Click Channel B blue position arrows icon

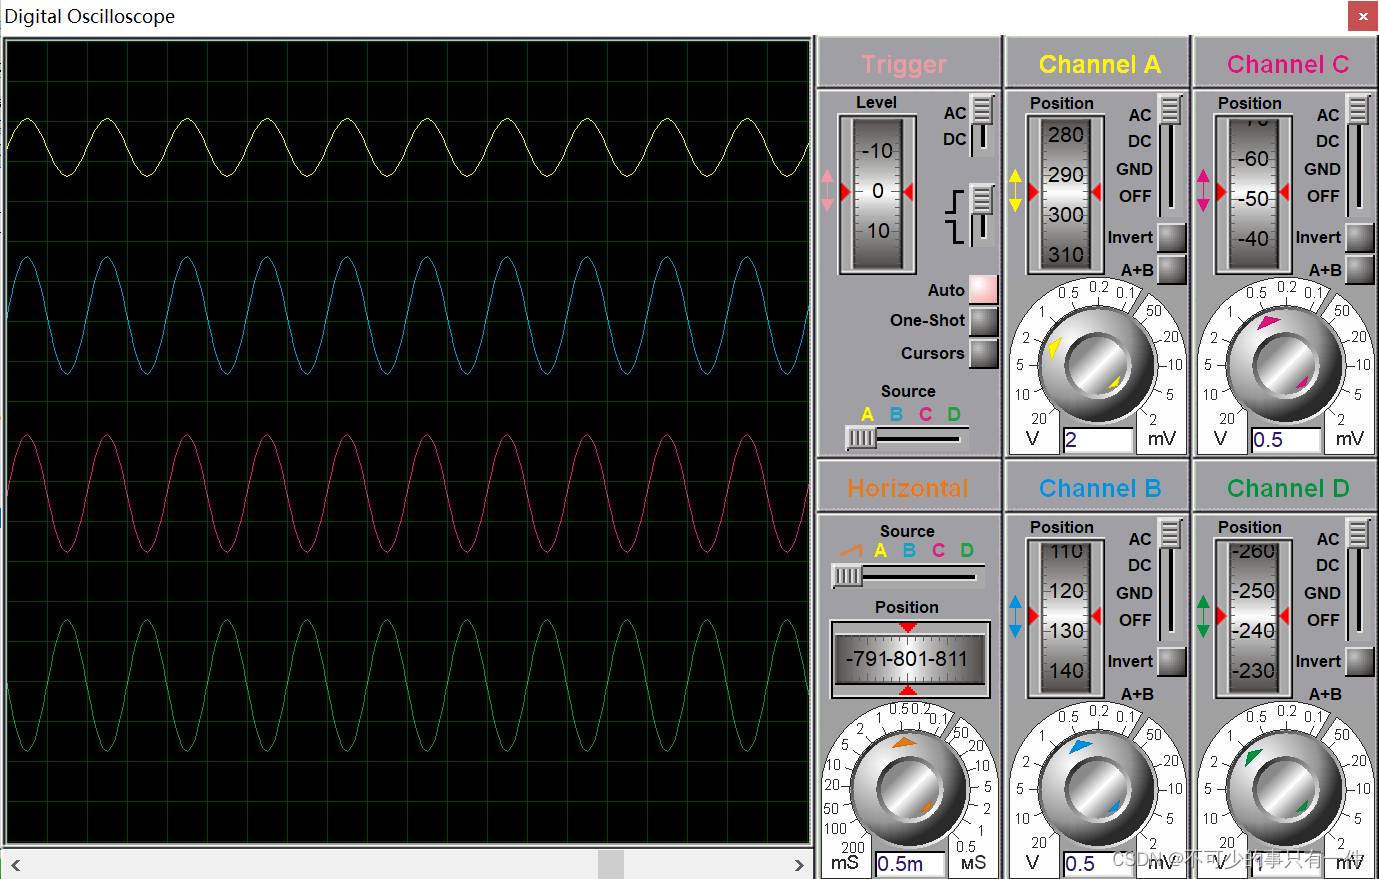pyautogui.click(x=1015, y=617)
